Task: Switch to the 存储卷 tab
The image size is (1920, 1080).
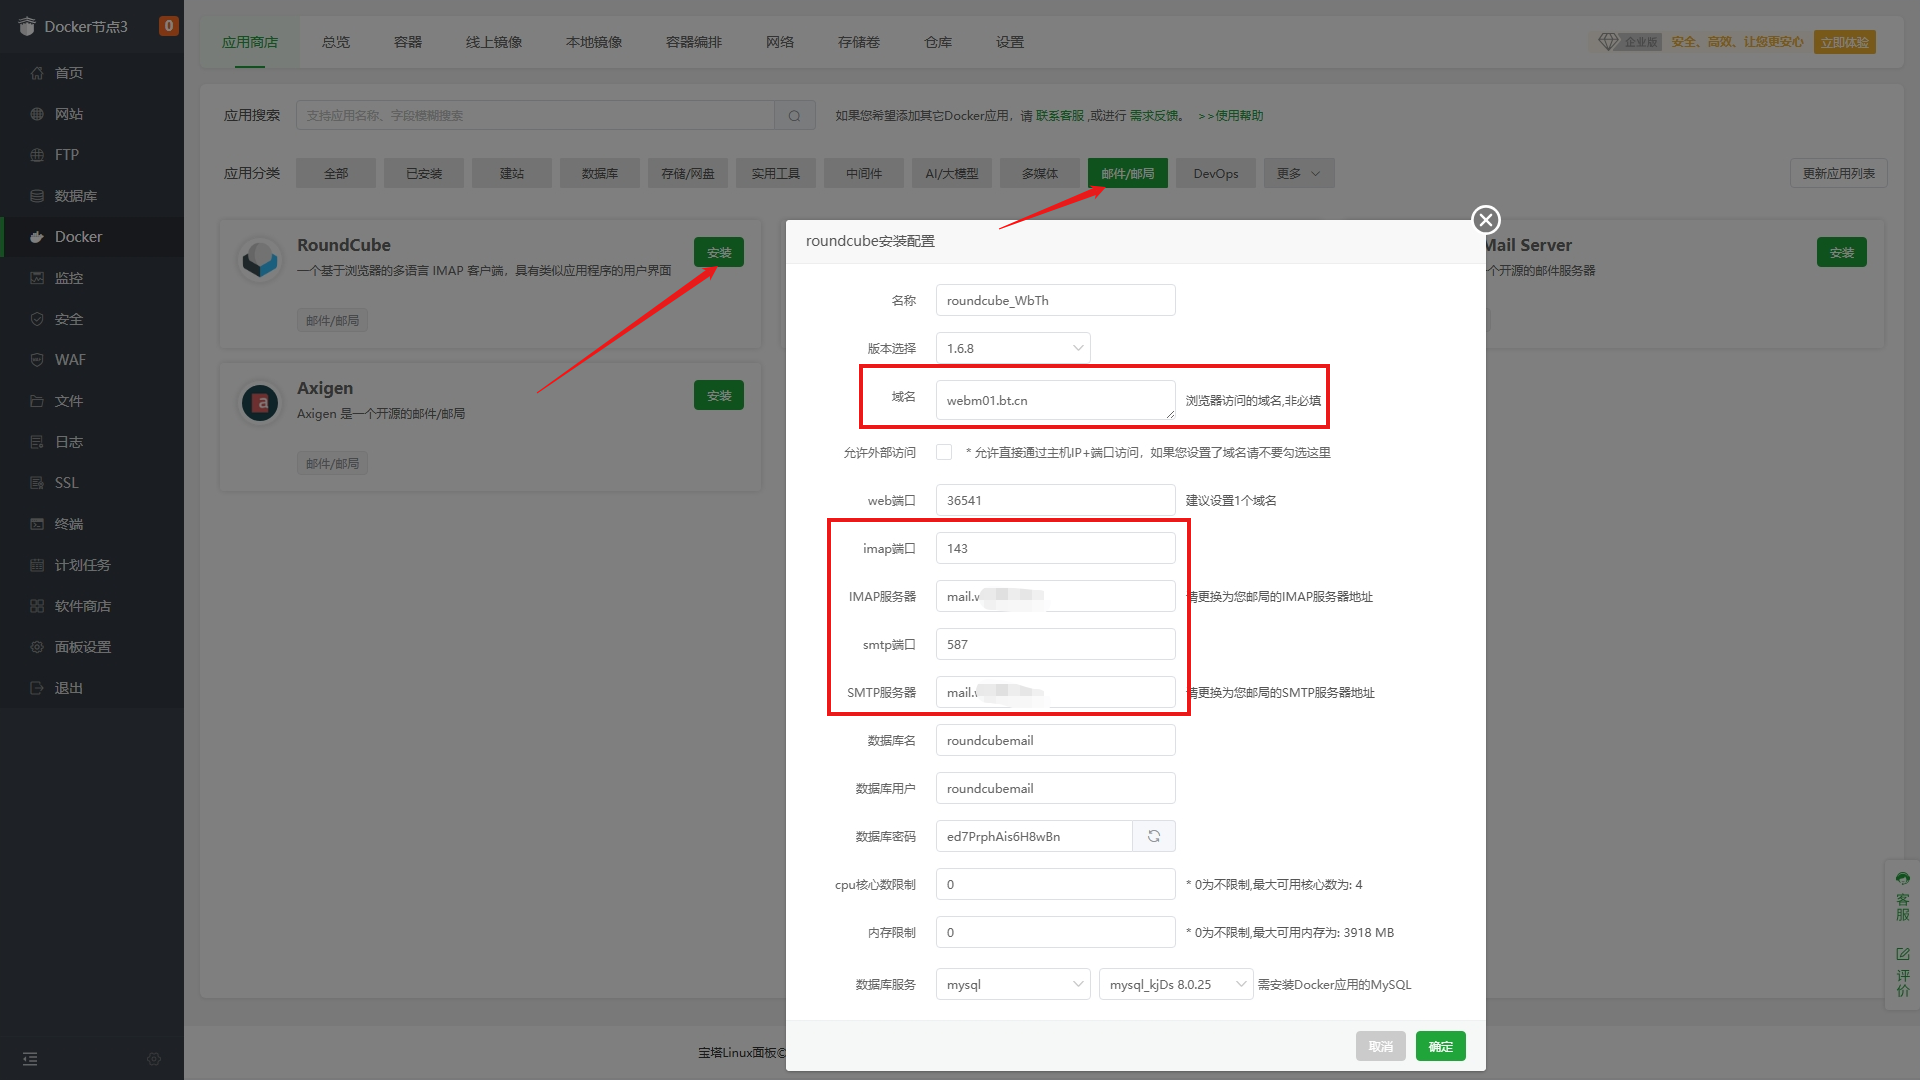Action: click(x=859, y=42)
